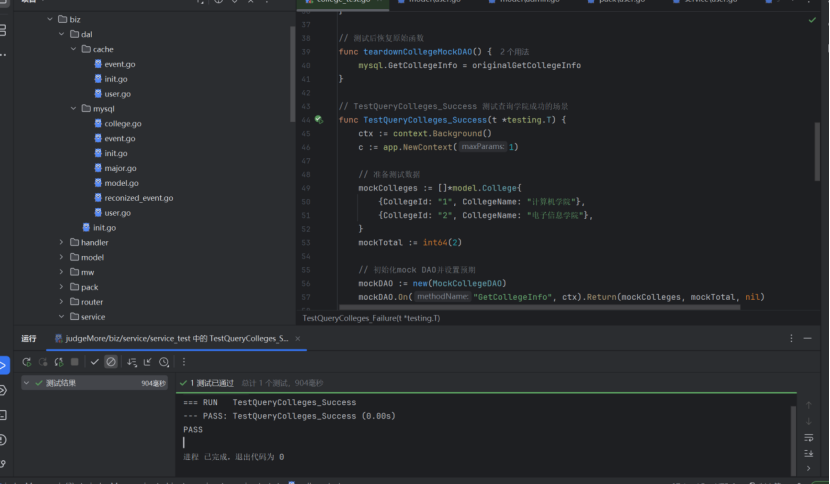The width and height of the screenshot is (830, 484).
Task: Open the Problems sidebar icon
Action: point(3,440)
